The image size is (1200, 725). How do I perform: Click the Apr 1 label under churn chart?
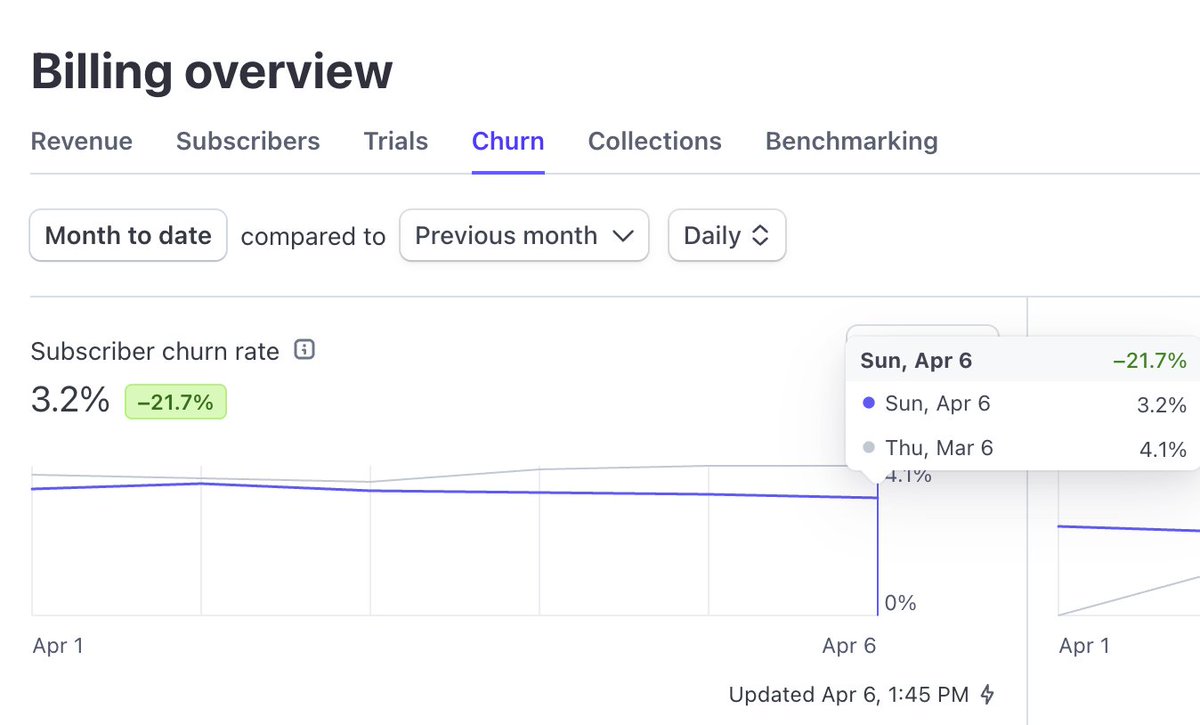coord(58,646)
